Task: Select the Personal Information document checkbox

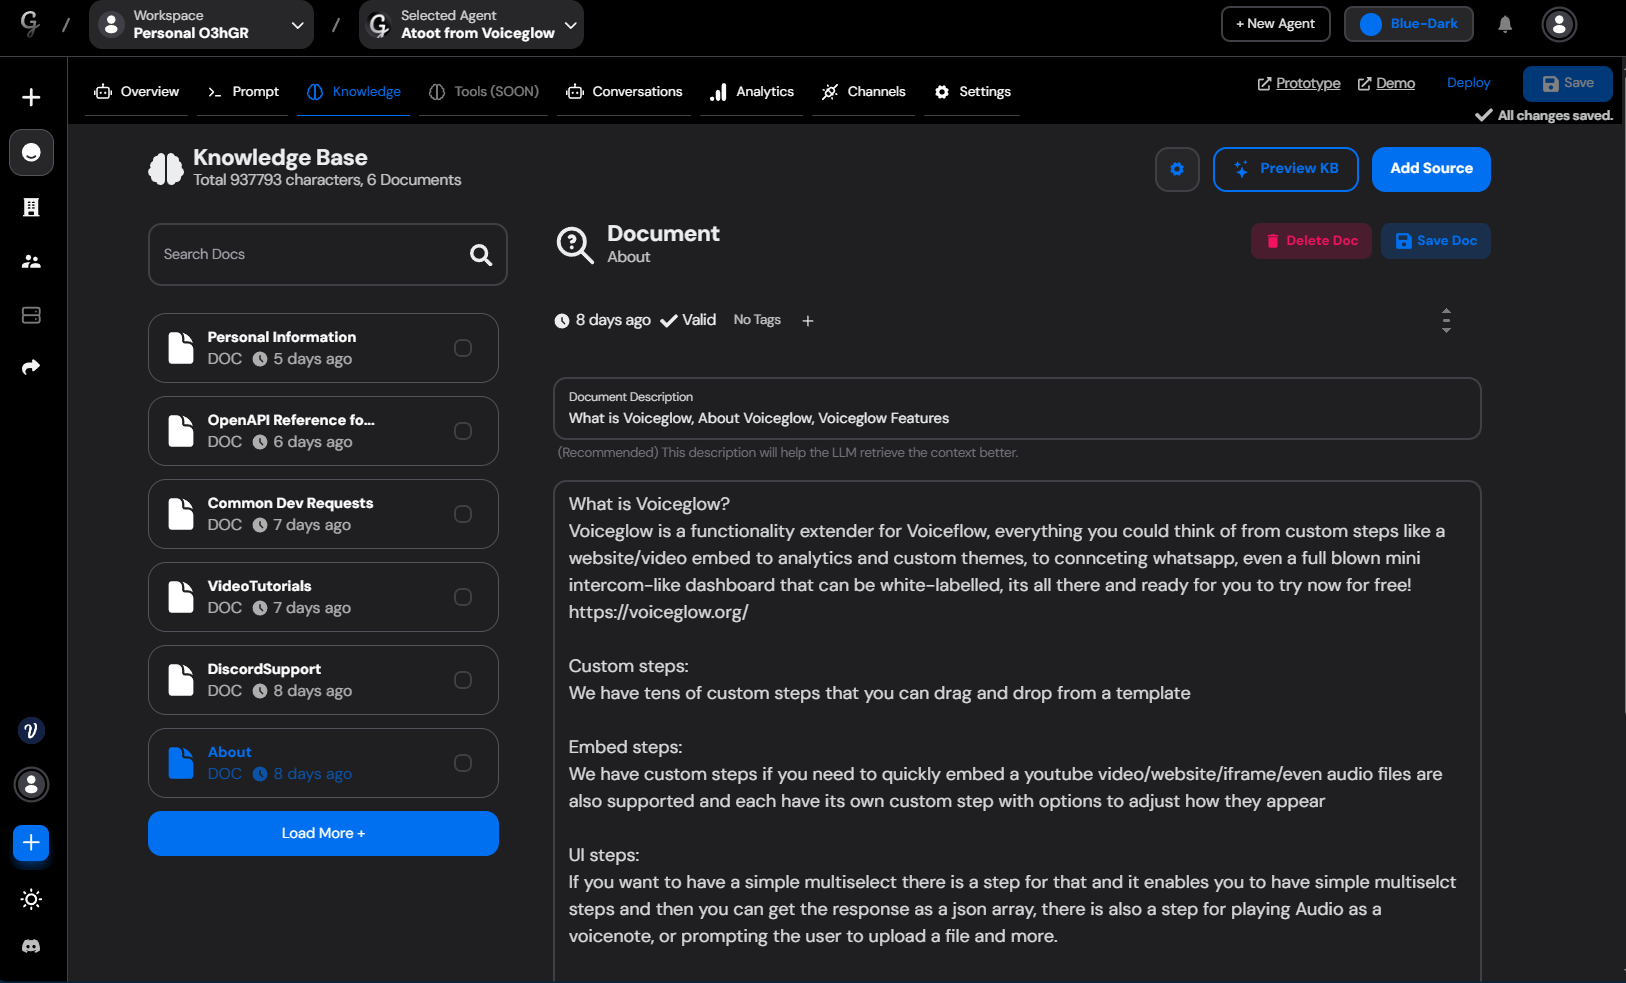Action: [x=463, y=348]
